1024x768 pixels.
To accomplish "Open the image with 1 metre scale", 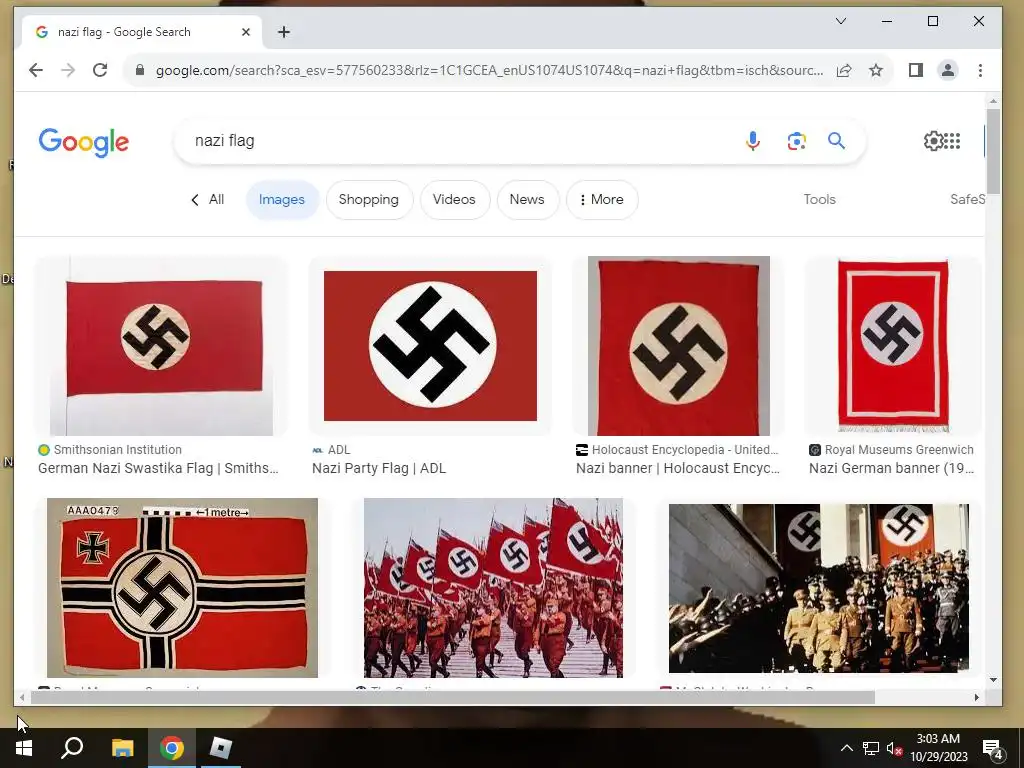I will (182, 588).
